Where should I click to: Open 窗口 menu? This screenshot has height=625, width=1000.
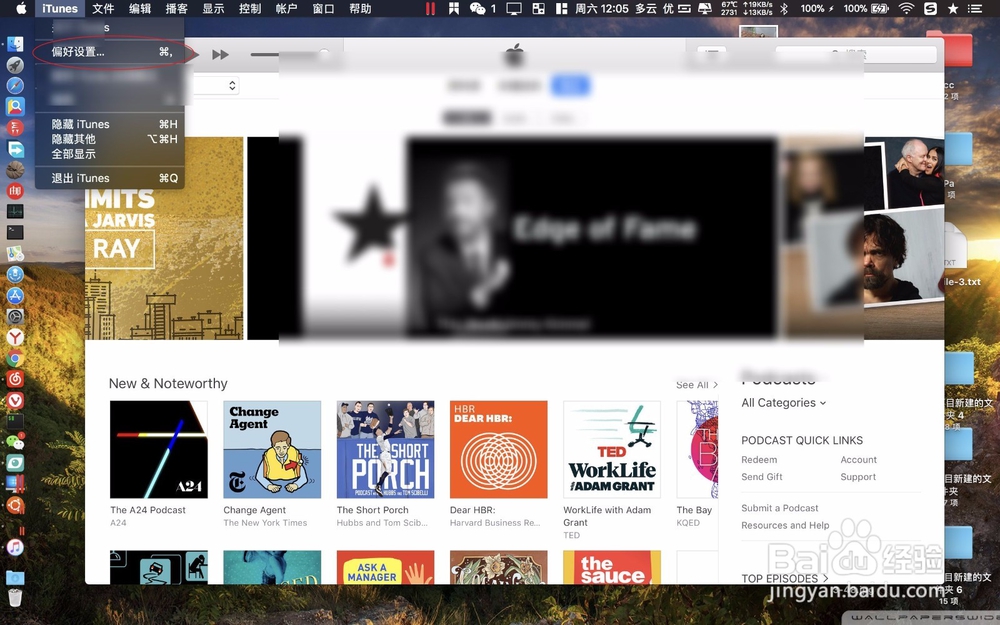click(x=323, y=8)
